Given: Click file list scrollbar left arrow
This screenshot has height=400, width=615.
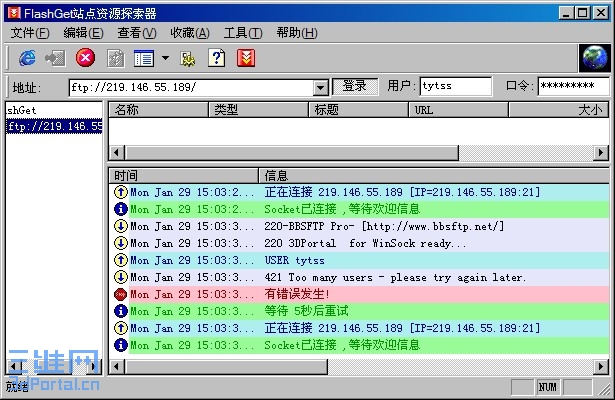Looking at the screenshot, I should click(x=116, y=153).
